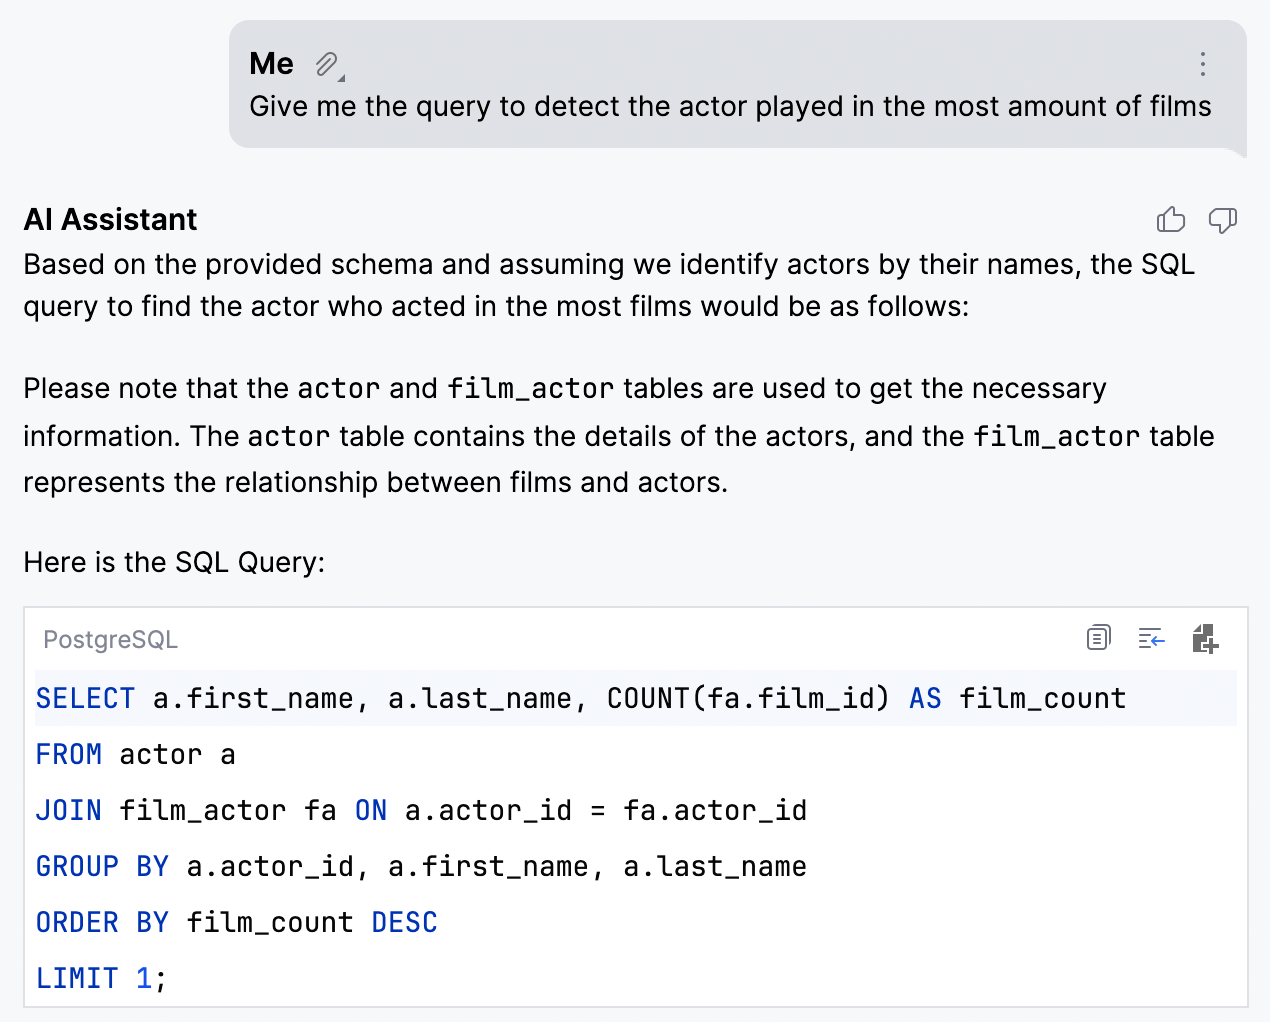Insert the snippet at caret position

[1151, 638]
